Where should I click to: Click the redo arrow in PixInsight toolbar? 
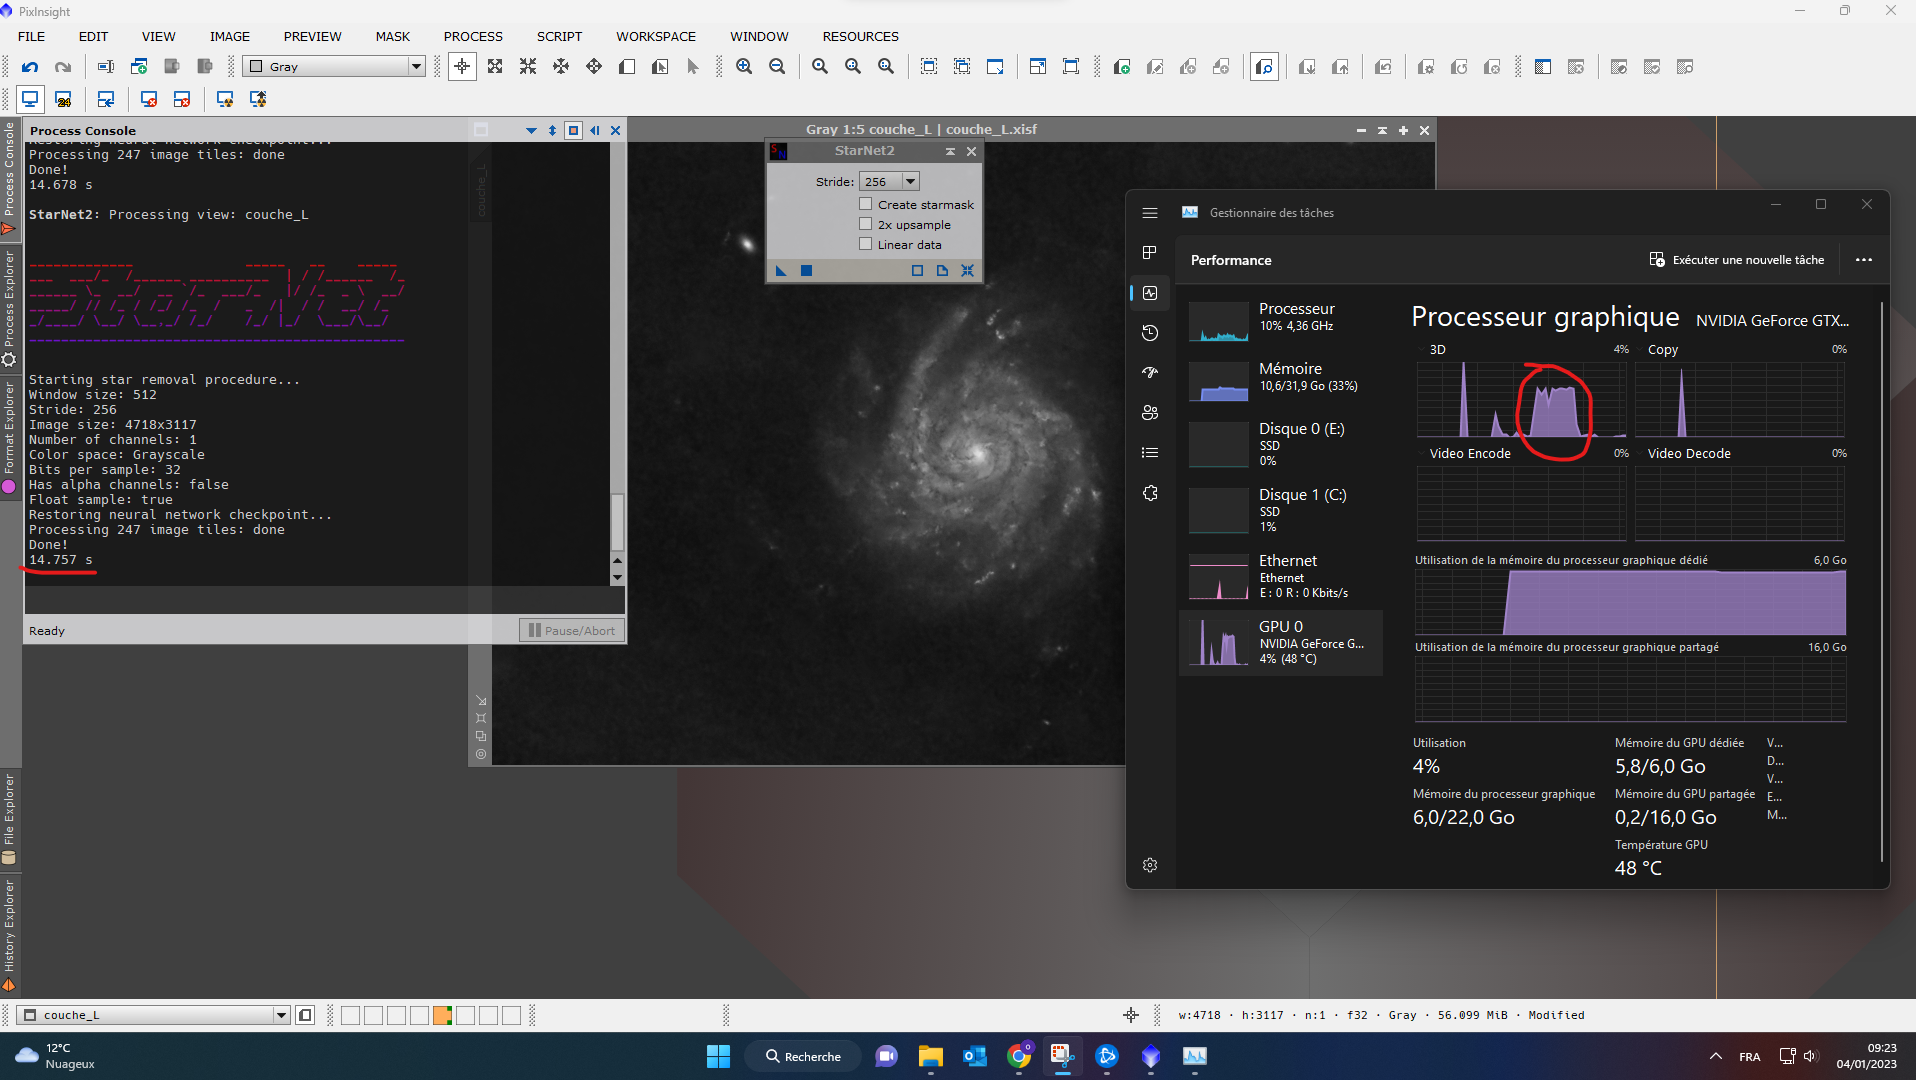[63, 67]
